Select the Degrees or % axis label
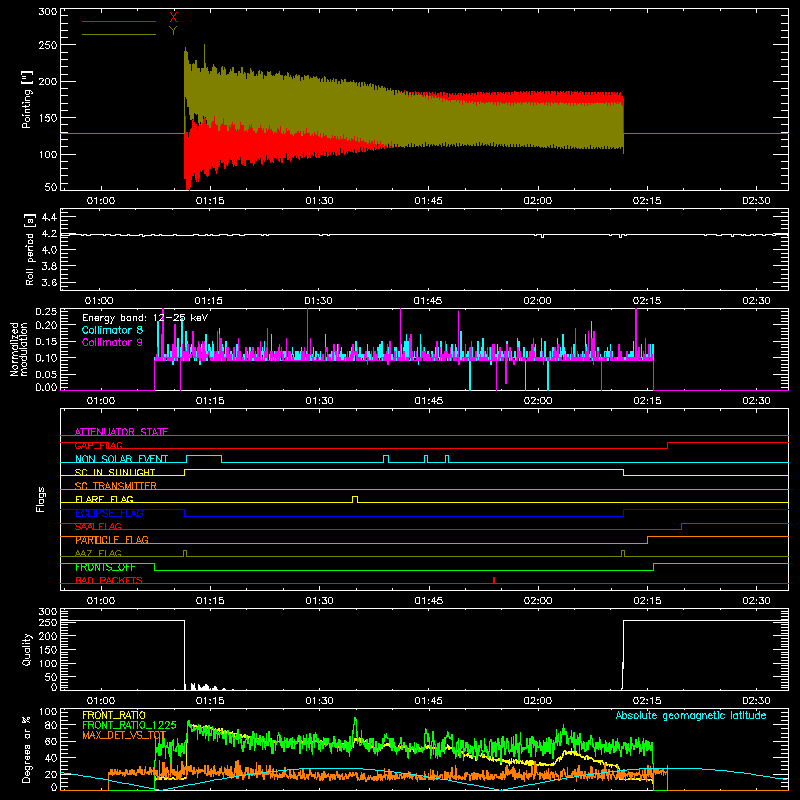The image size is (800, 800). pyautogui.click(x=27, y=749)
